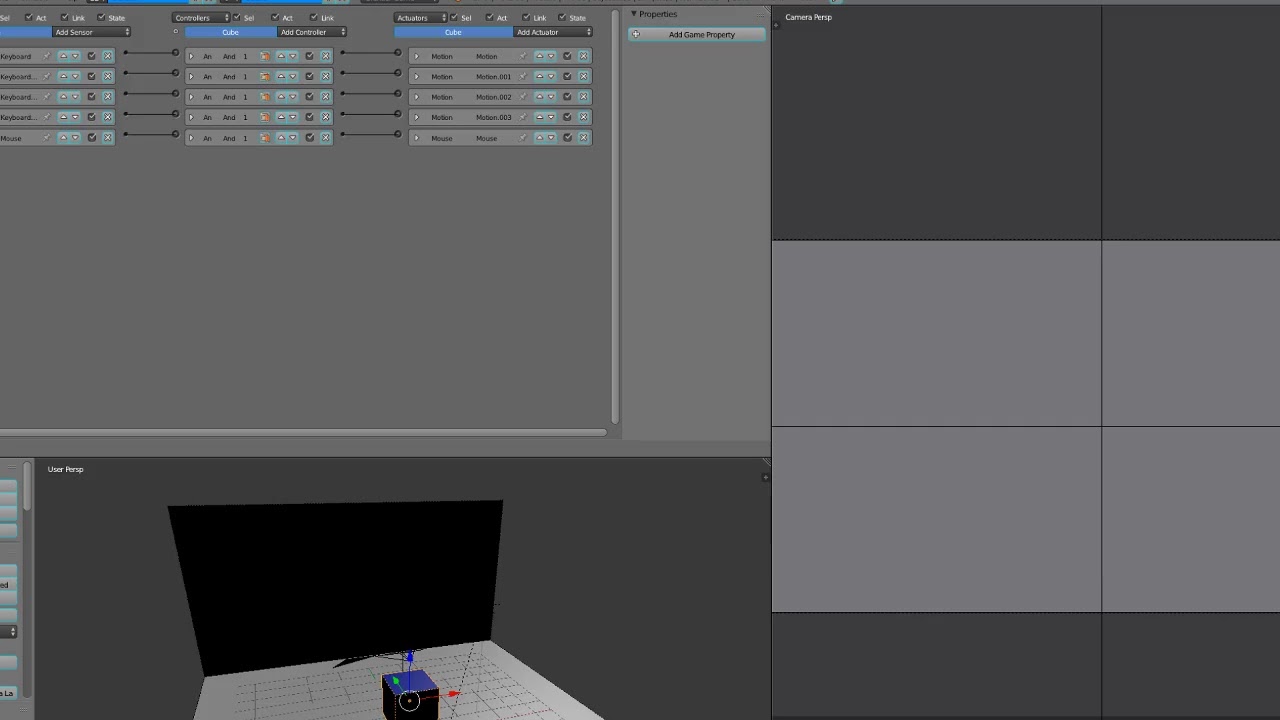Viewport: 1280px width, 720px height.
Task: Pin the Motion.001 actuator
Action: point(523,77)
